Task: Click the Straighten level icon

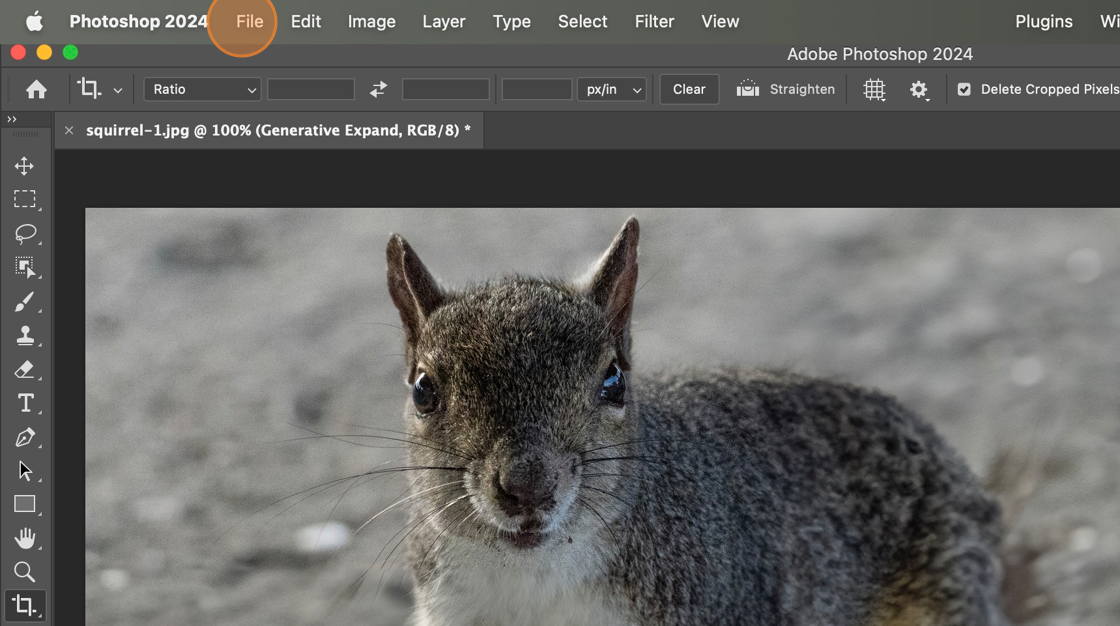Action: pos(748,89)
